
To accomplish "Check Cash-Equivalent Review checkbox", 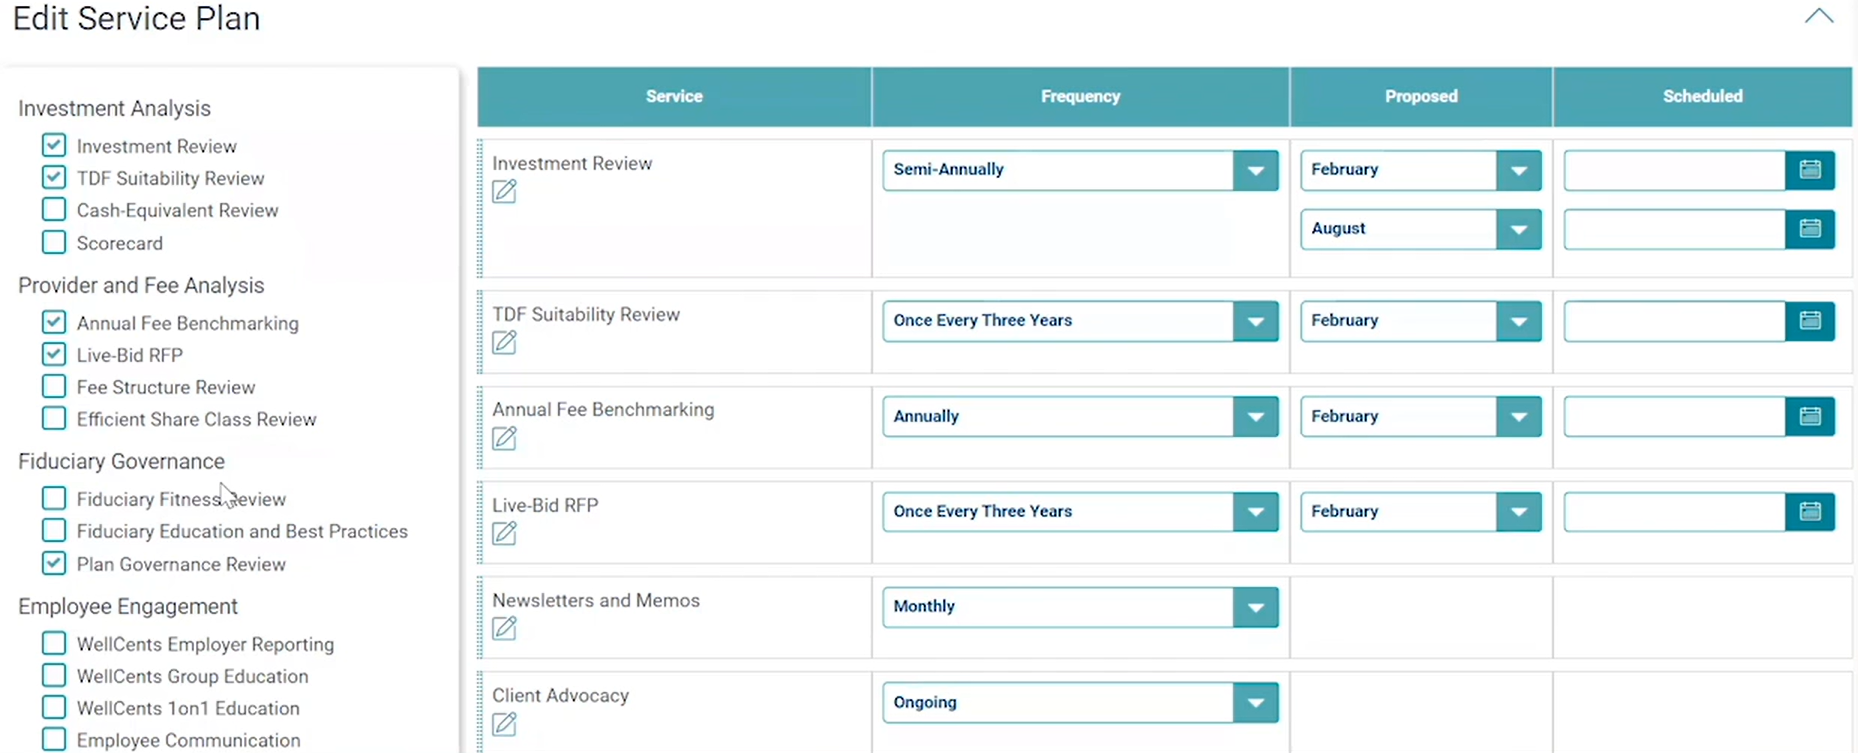I will click(x=54, y=209).
